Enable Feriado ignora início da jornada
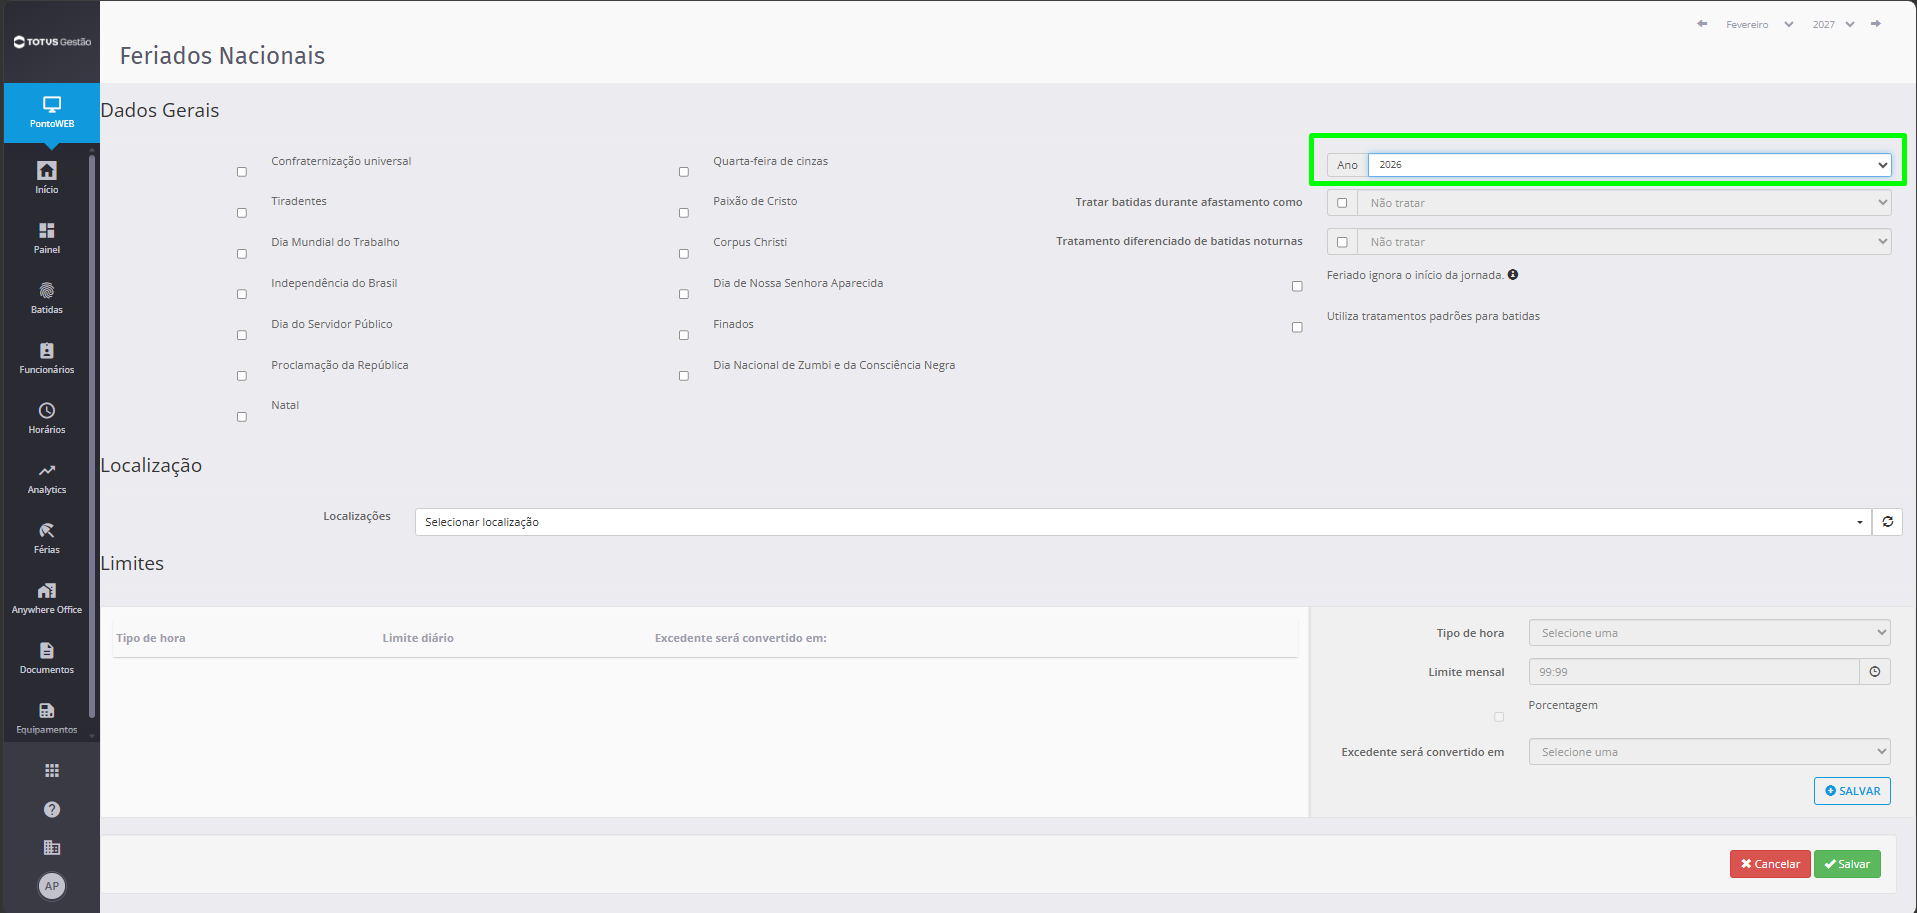 click(1297, 286)
